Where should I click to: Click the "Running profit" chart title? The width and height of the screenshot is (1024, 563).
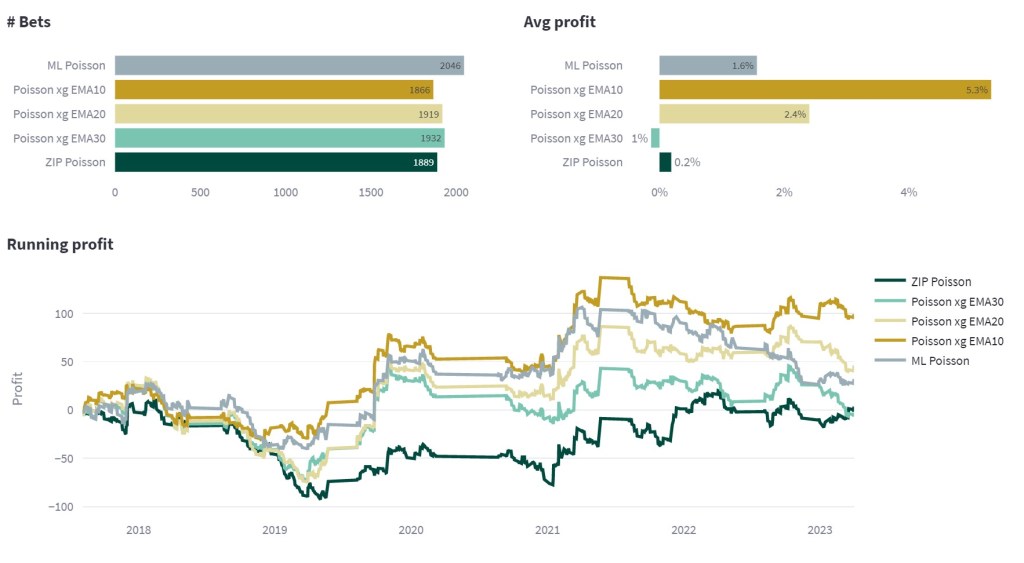coord(60,244)
